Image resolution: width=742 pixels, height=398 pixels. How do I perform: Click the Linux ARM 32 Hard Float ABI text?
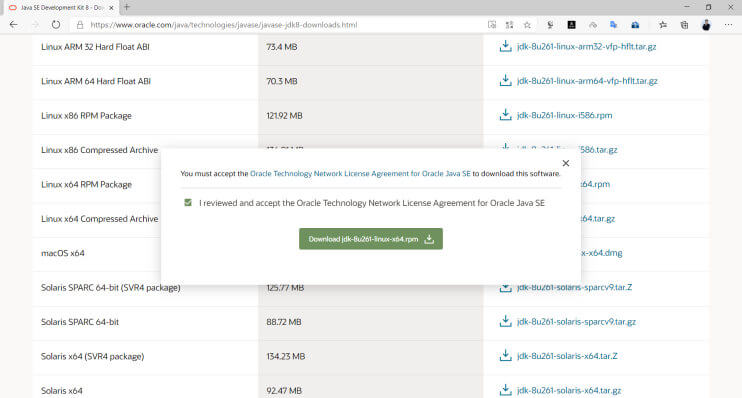95,47
